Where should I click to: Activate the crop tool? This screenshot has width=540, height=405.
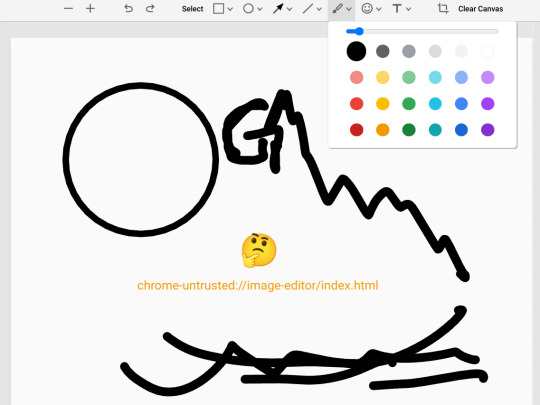pyautogui.click(x=443, y=9)
